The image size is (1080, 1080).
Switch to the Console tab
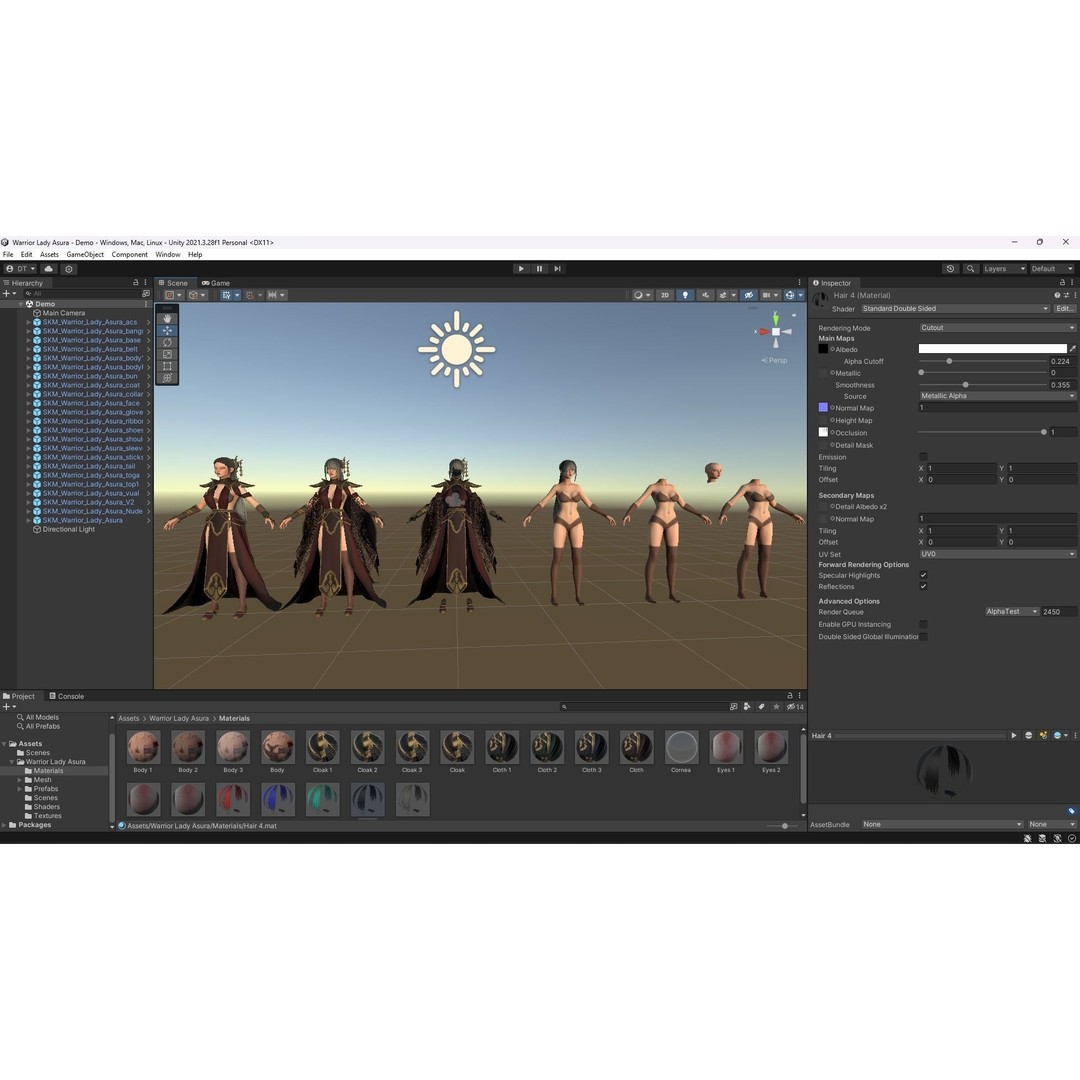66,696
